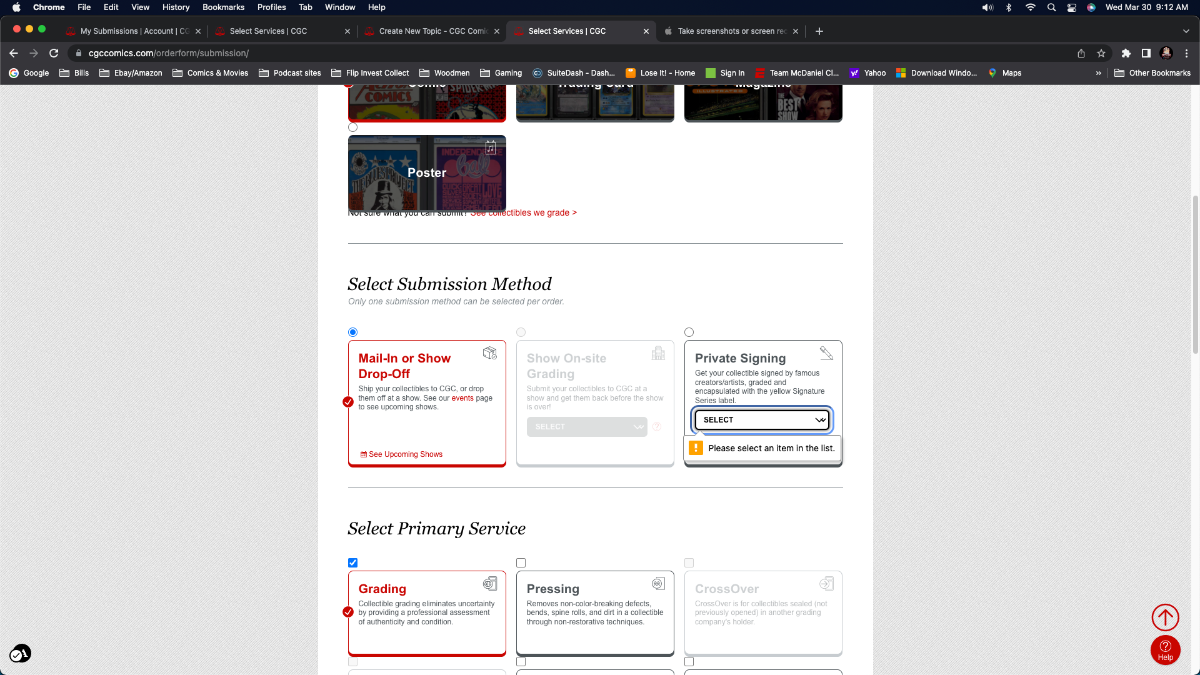The width and height of the screenshot is (1200, 675).
Task: Open the red Help bubble
Action: [1165, 650]
